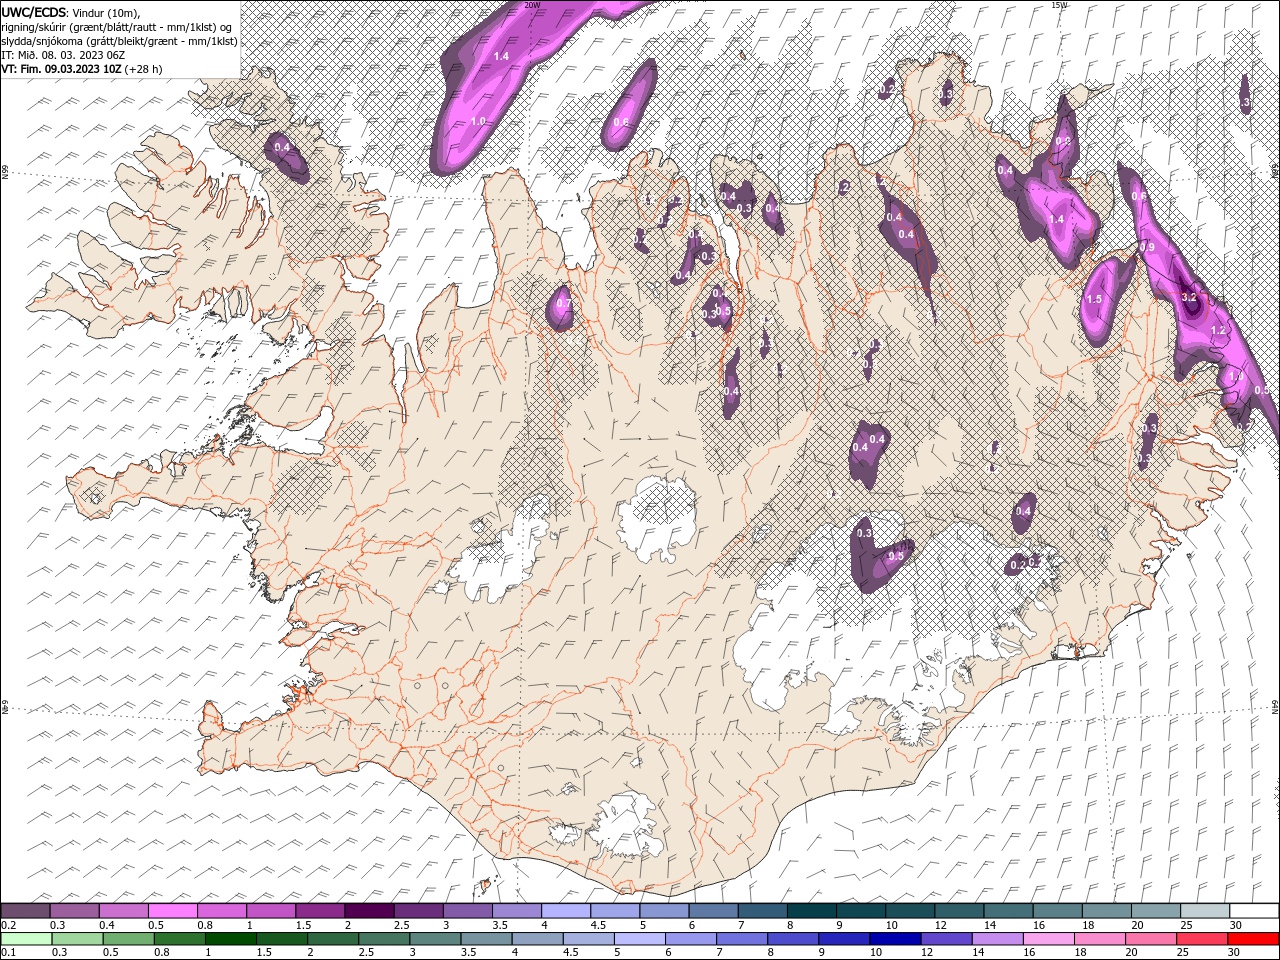The height and width of the screenshot is (960, 1280).
Task: Select the 'slydda/snjókoma' header line
Action: pos(119,41)
